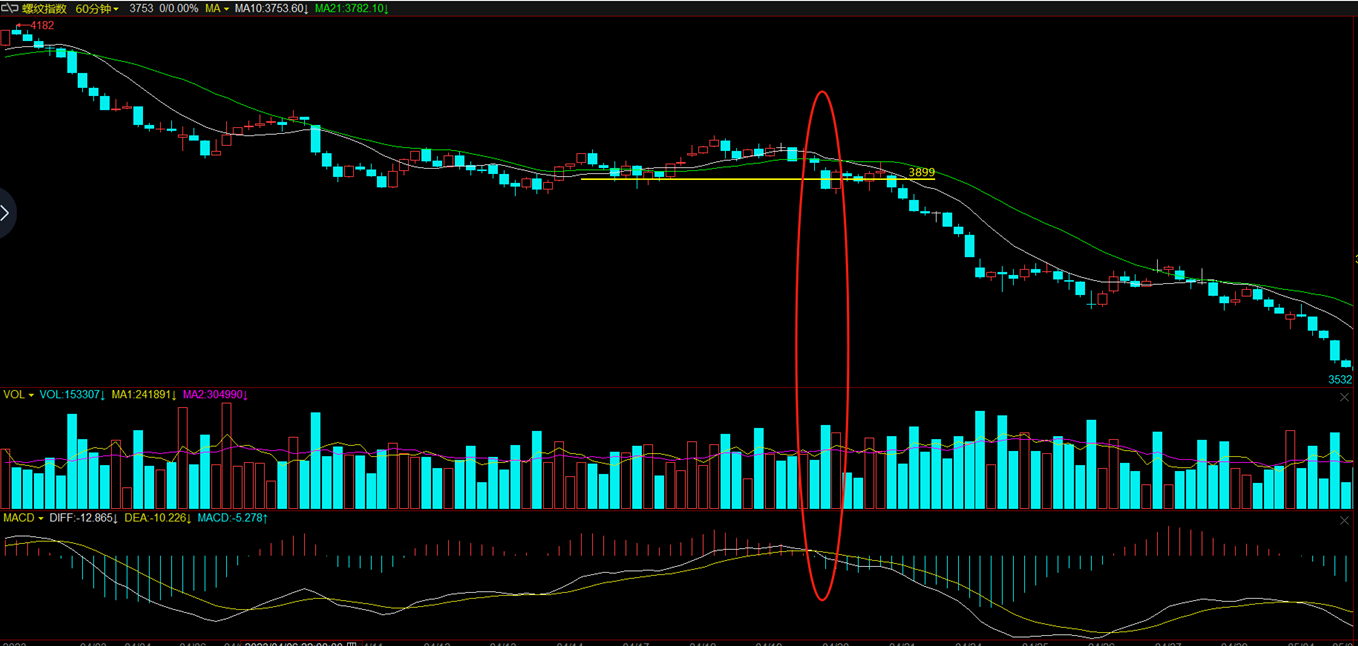Click the DEA:-10.226 value label
1358x646 pixels.
(x=158, y=518)
